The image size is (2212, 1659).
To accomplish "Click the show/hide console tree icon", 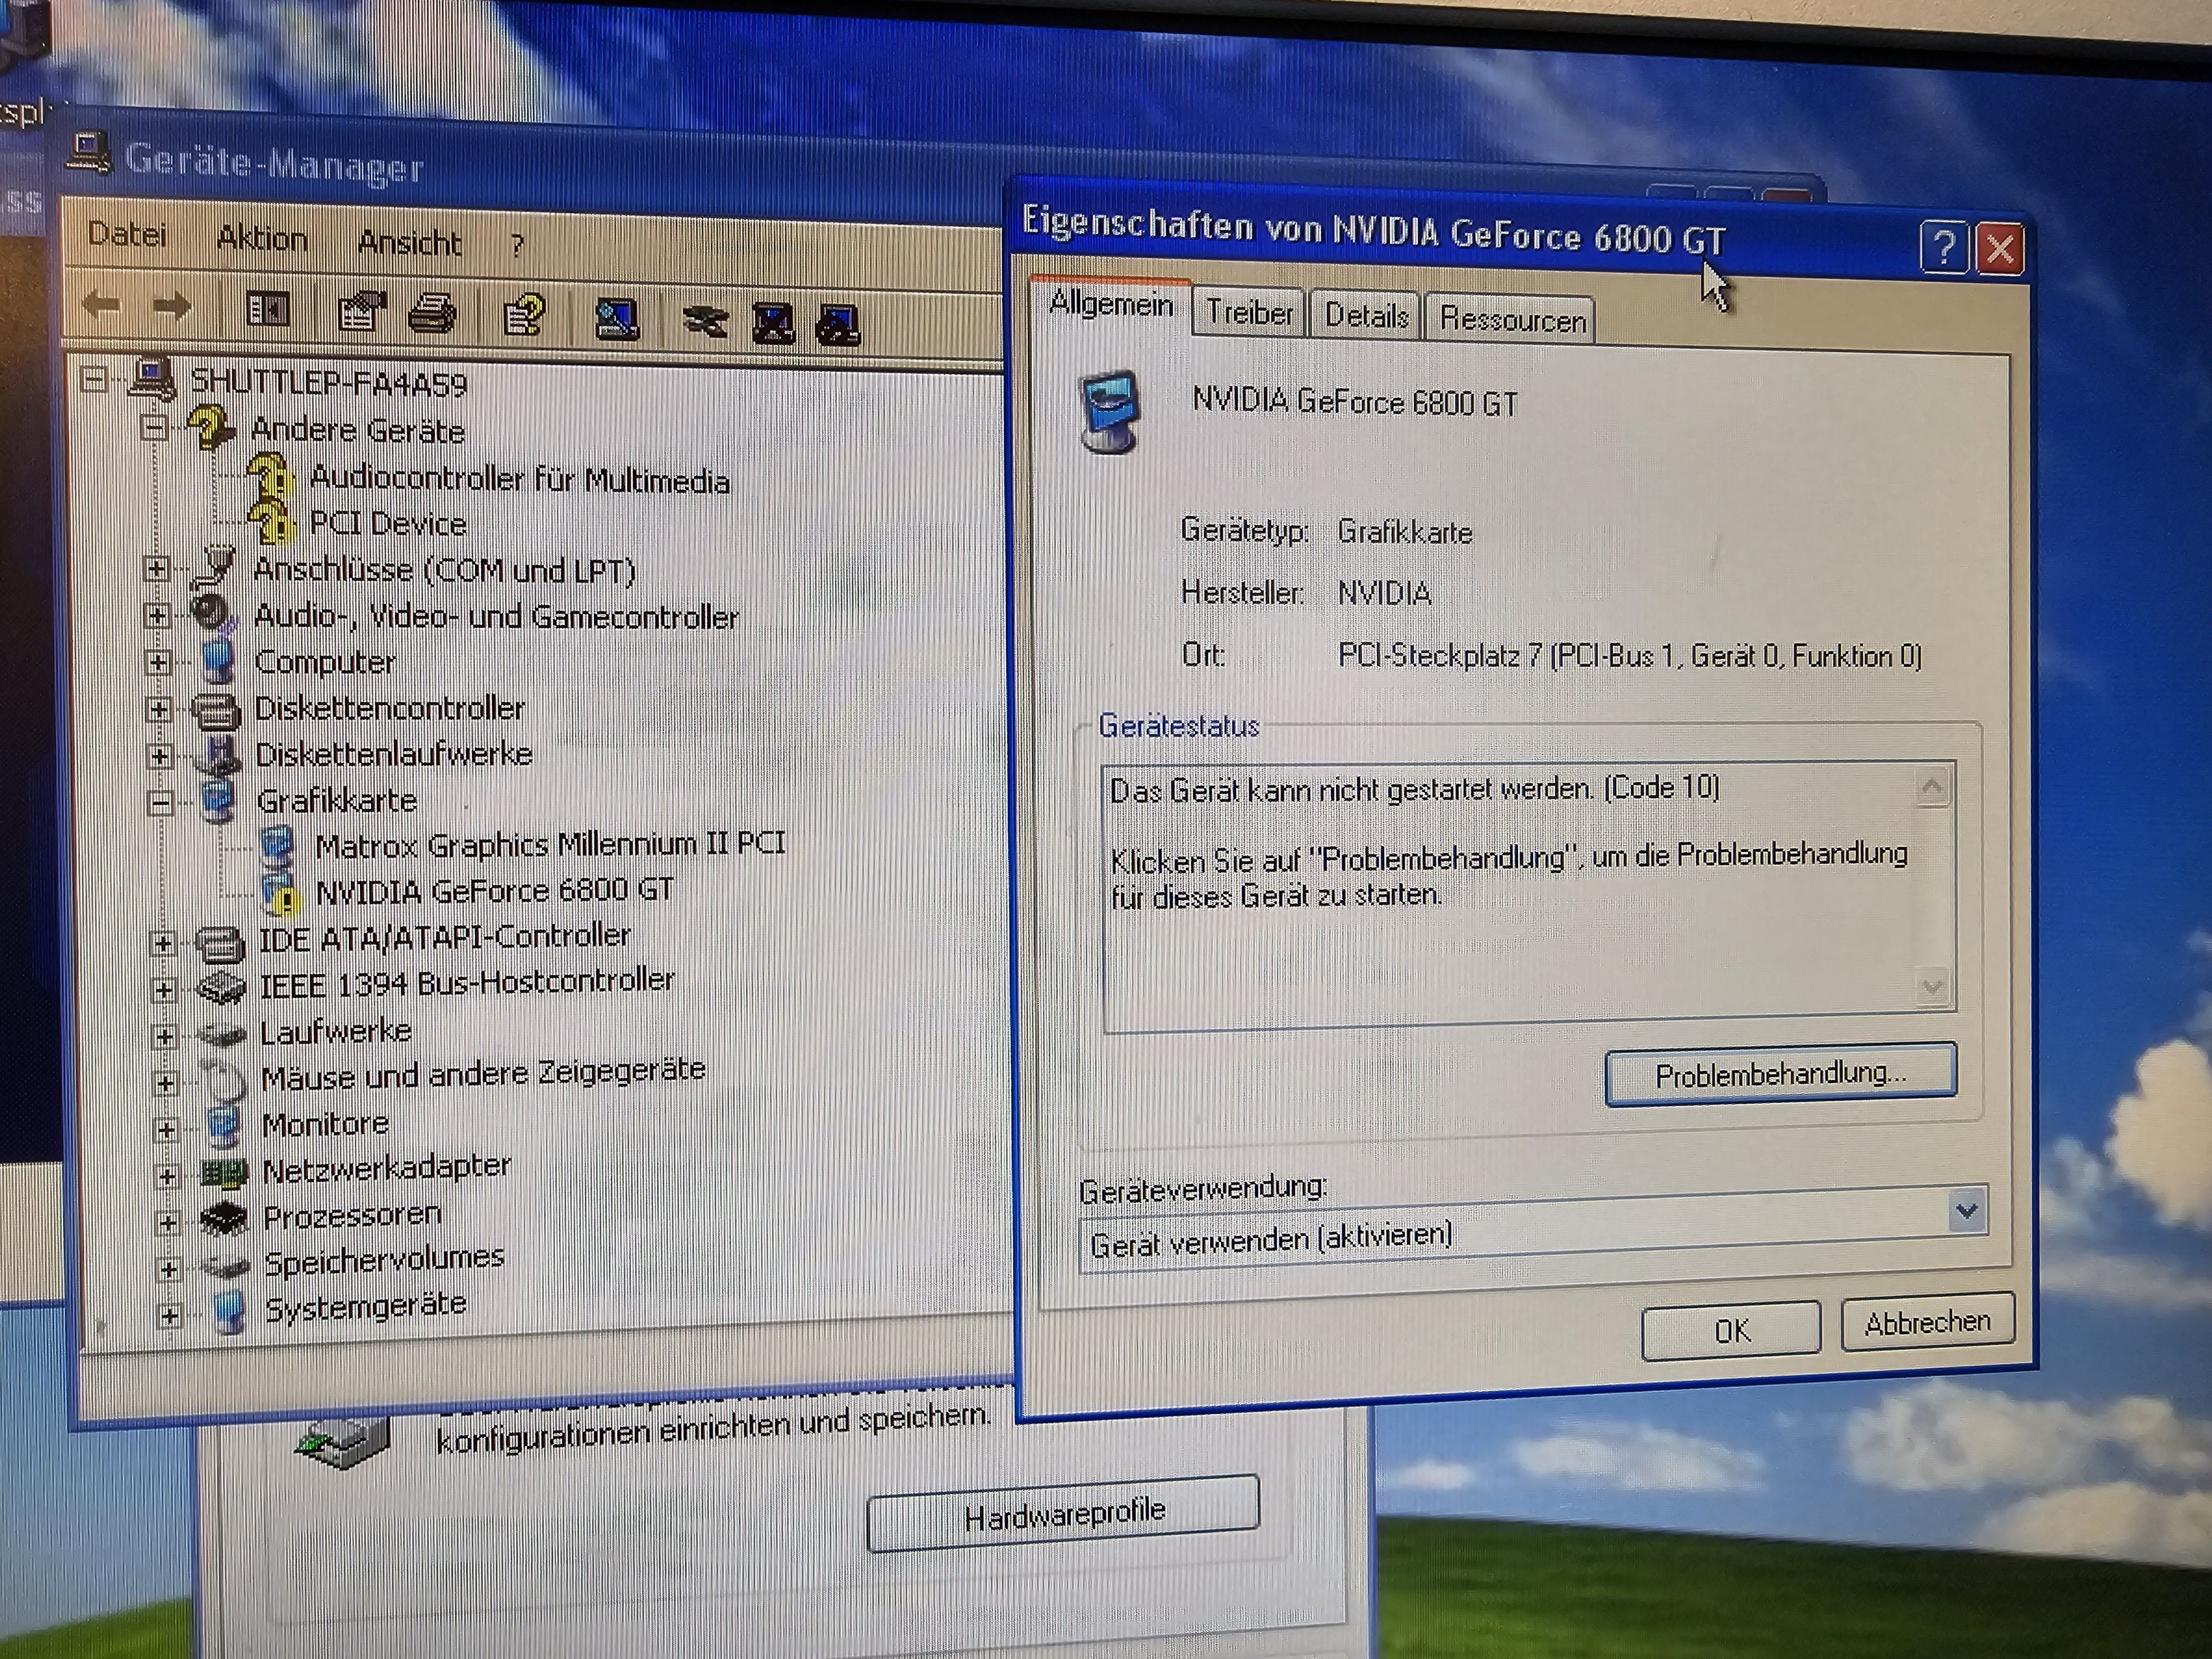I will pyautogui.click(x=267, y=309).
